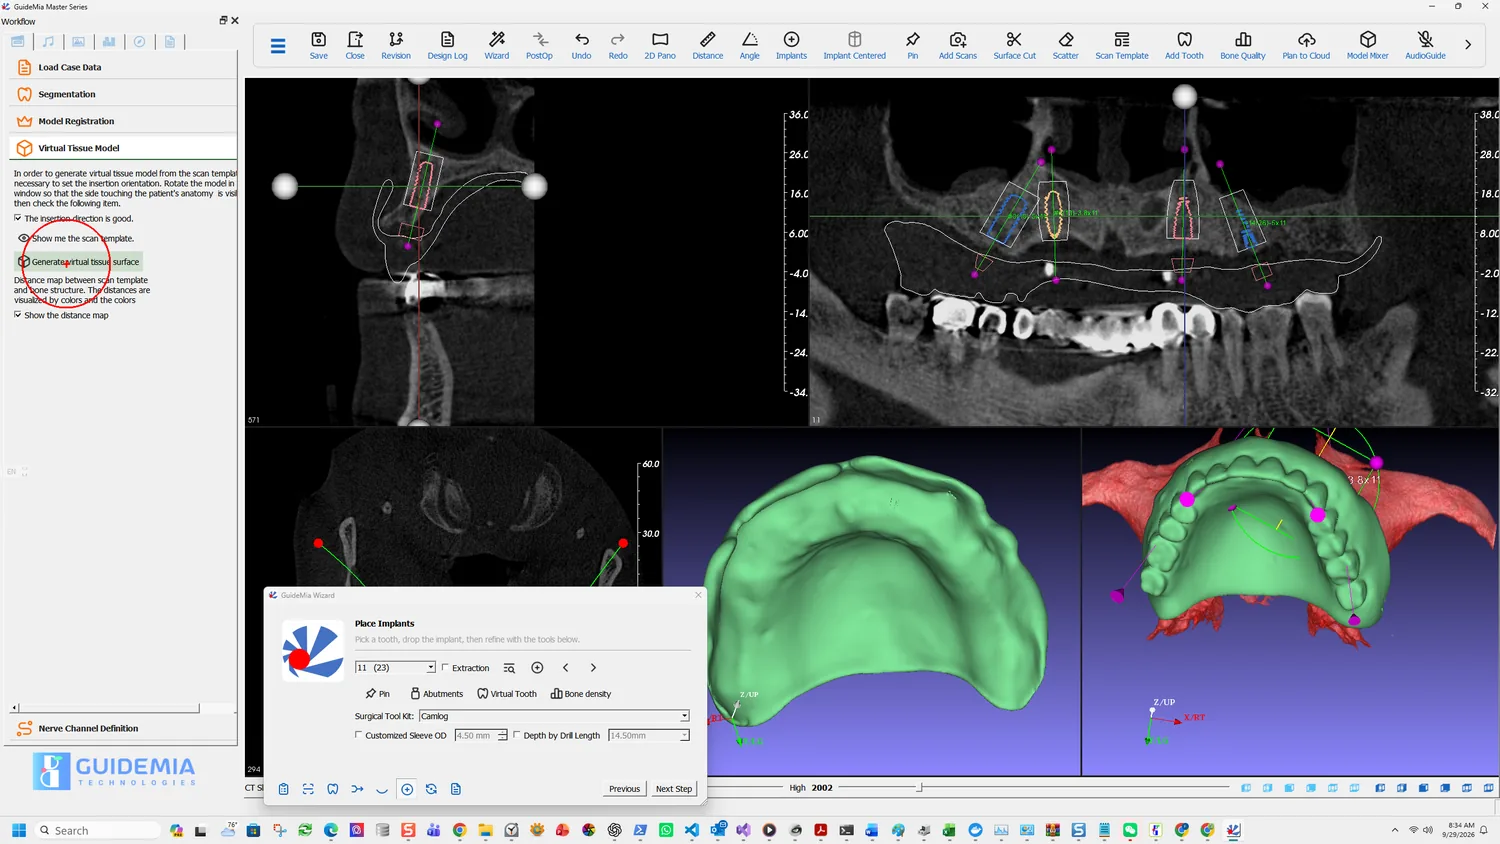Screen dimensions: 1500x844
Task: Switch to the first Workflow panel tab icon
Action: coord(18,42)
